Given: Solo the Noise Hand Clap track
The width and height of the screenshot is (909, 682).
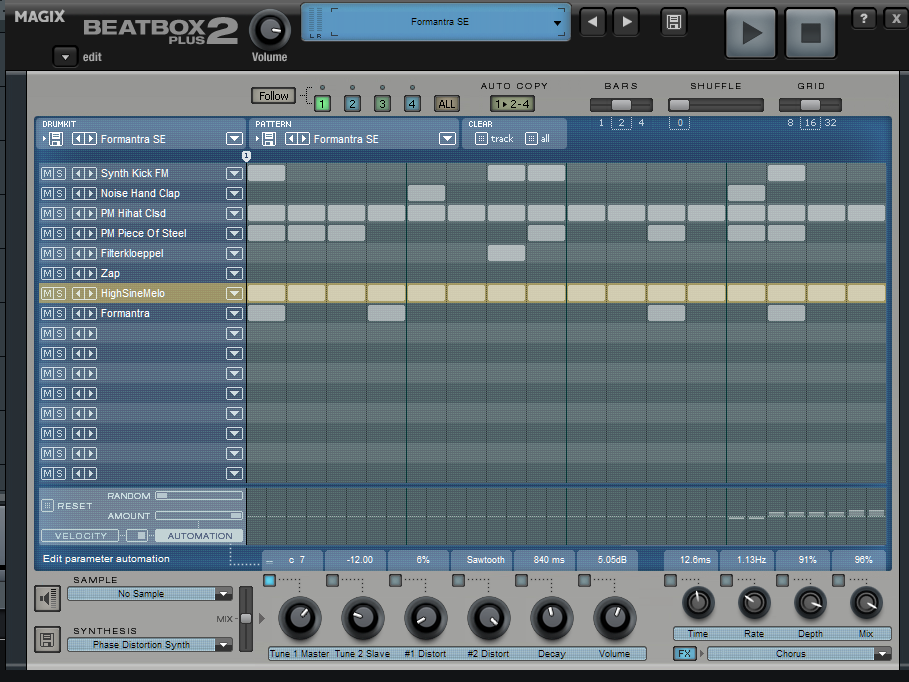Looking at the screenshot, I should tap(60, 193).
